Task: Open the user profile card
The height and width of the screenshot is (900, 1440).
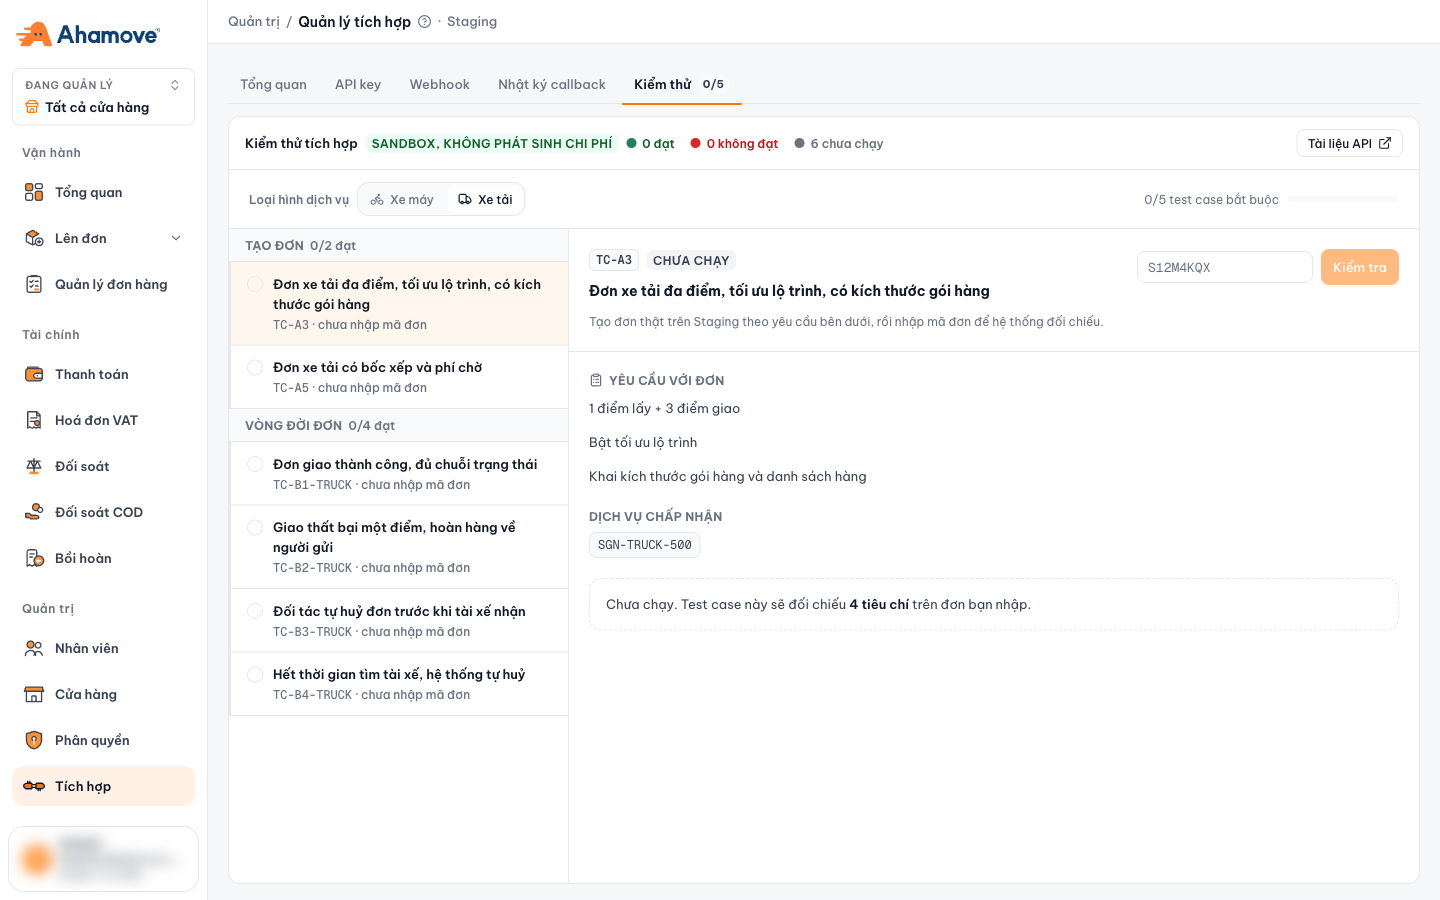Action: click(103, 858)
